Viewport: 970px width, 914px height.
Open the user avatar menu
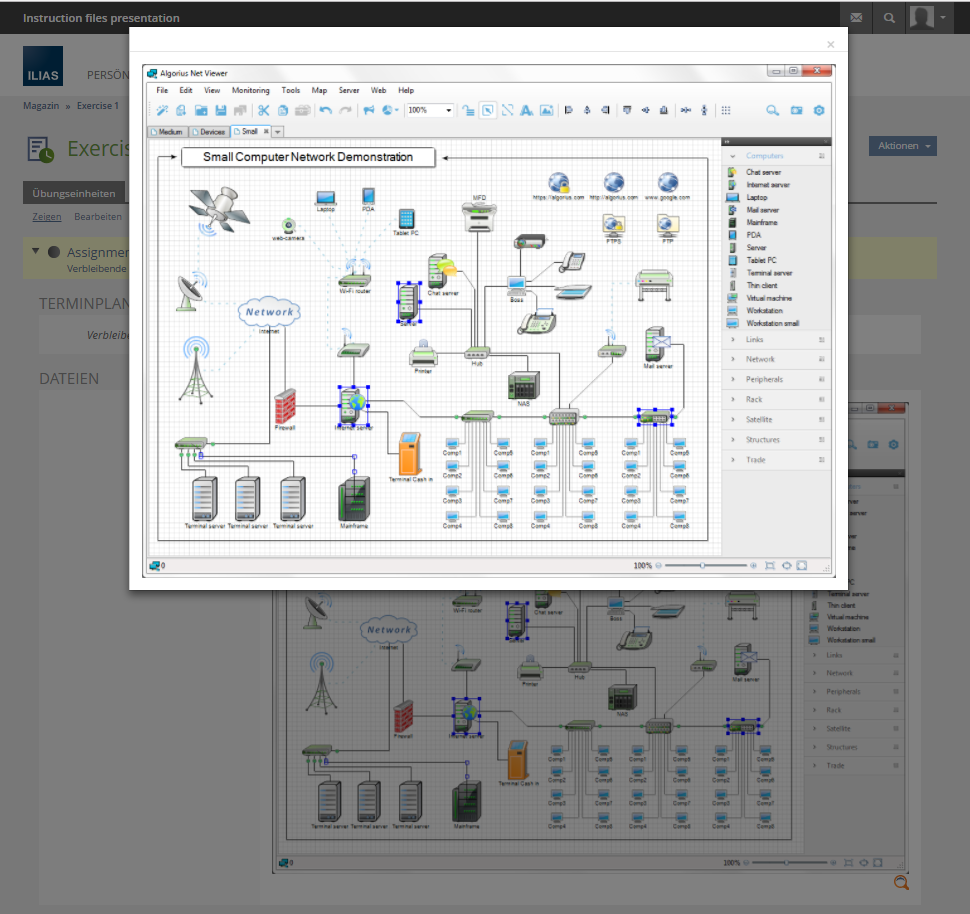point(928,18)
